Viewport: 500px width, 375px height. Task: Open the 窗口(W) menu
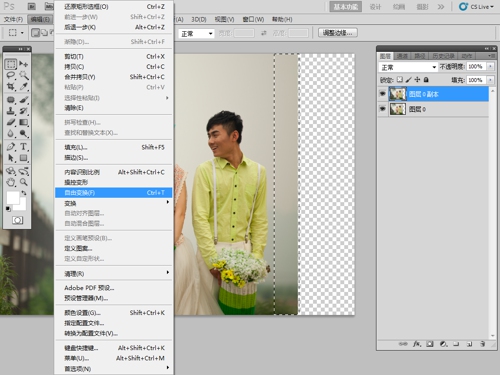[253, 19]
